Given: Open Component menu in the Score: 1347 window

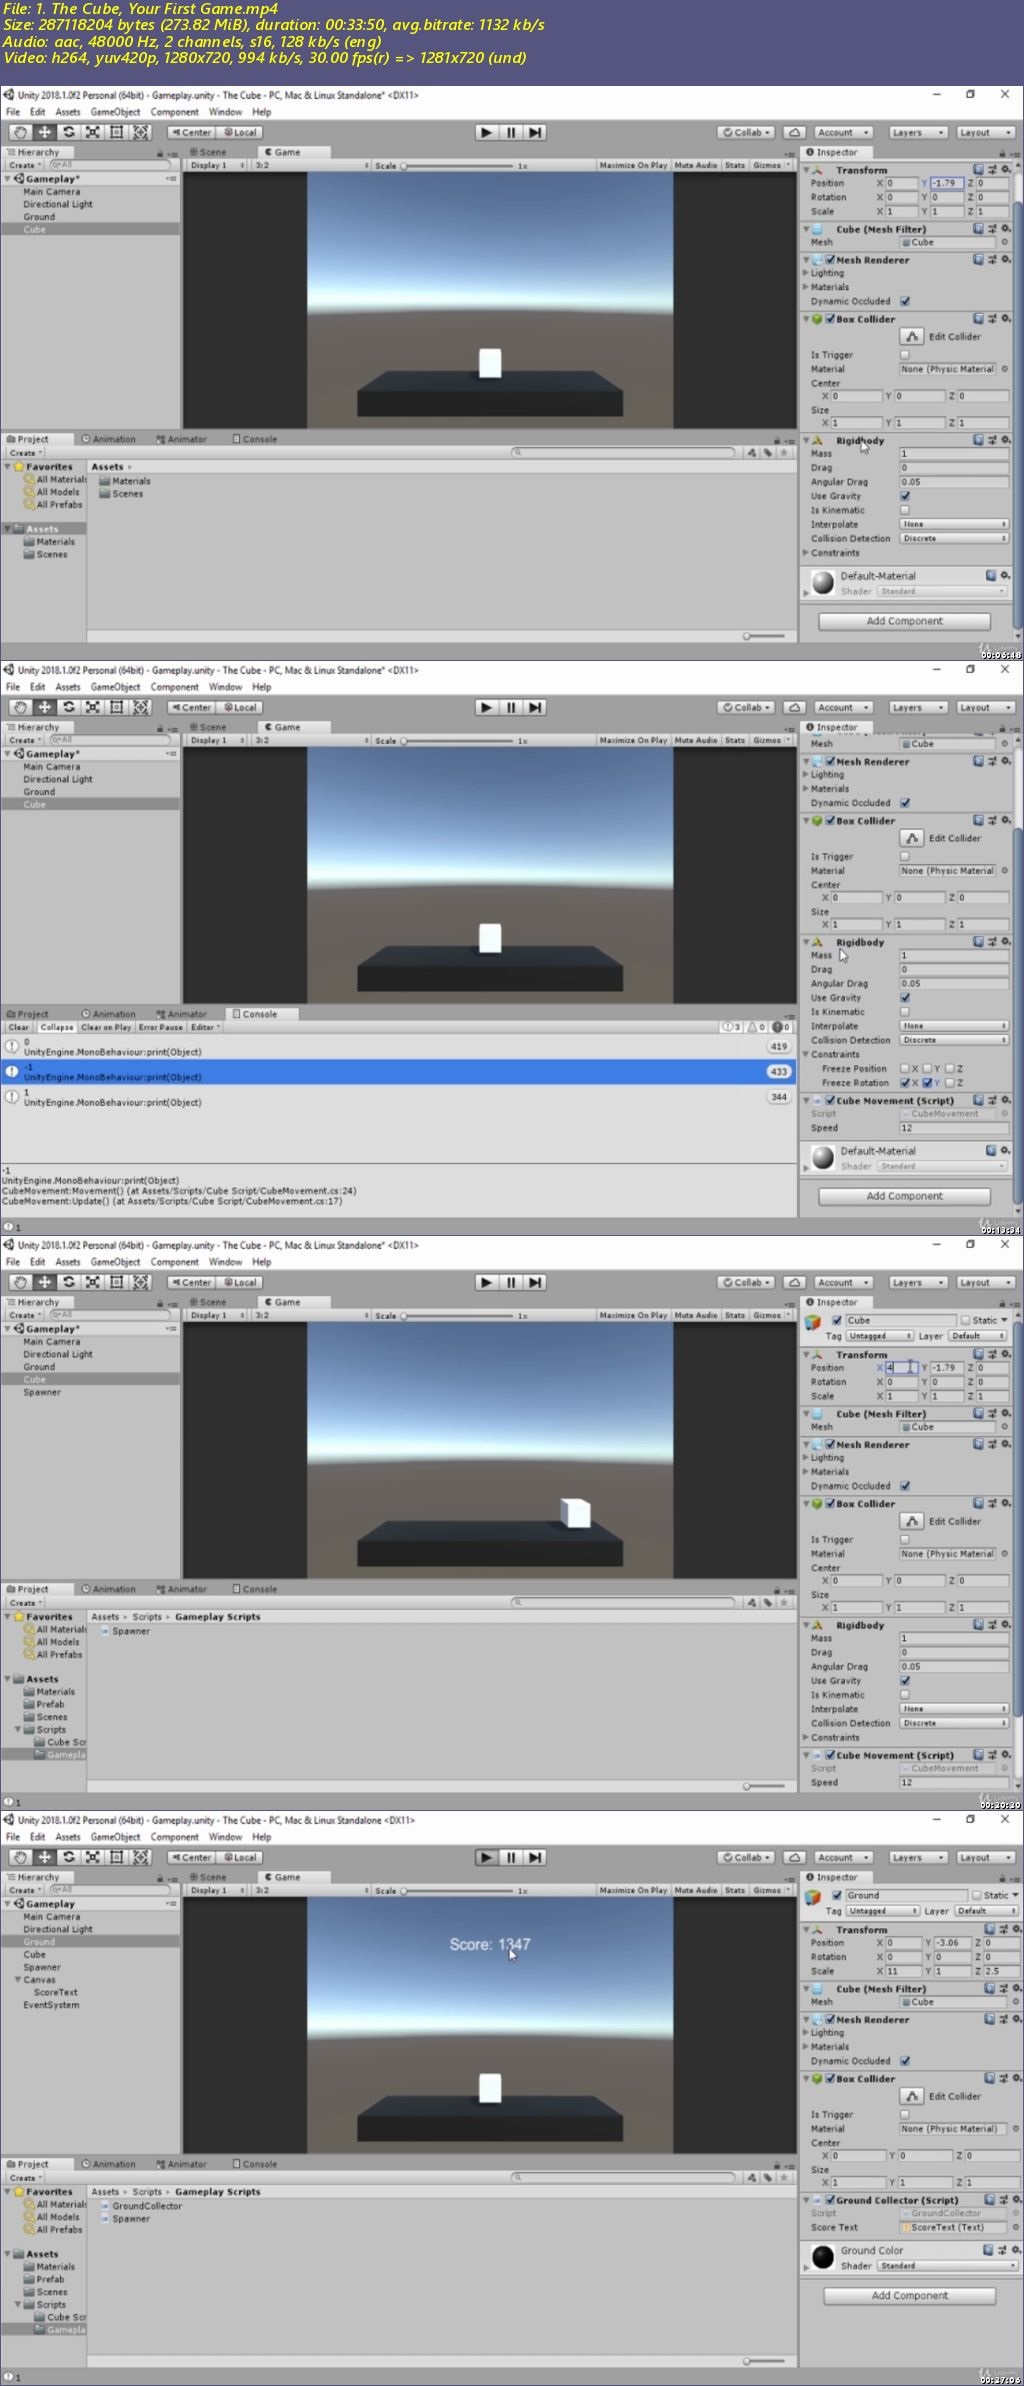Looking at the screenshot, I should point(175,1837).
